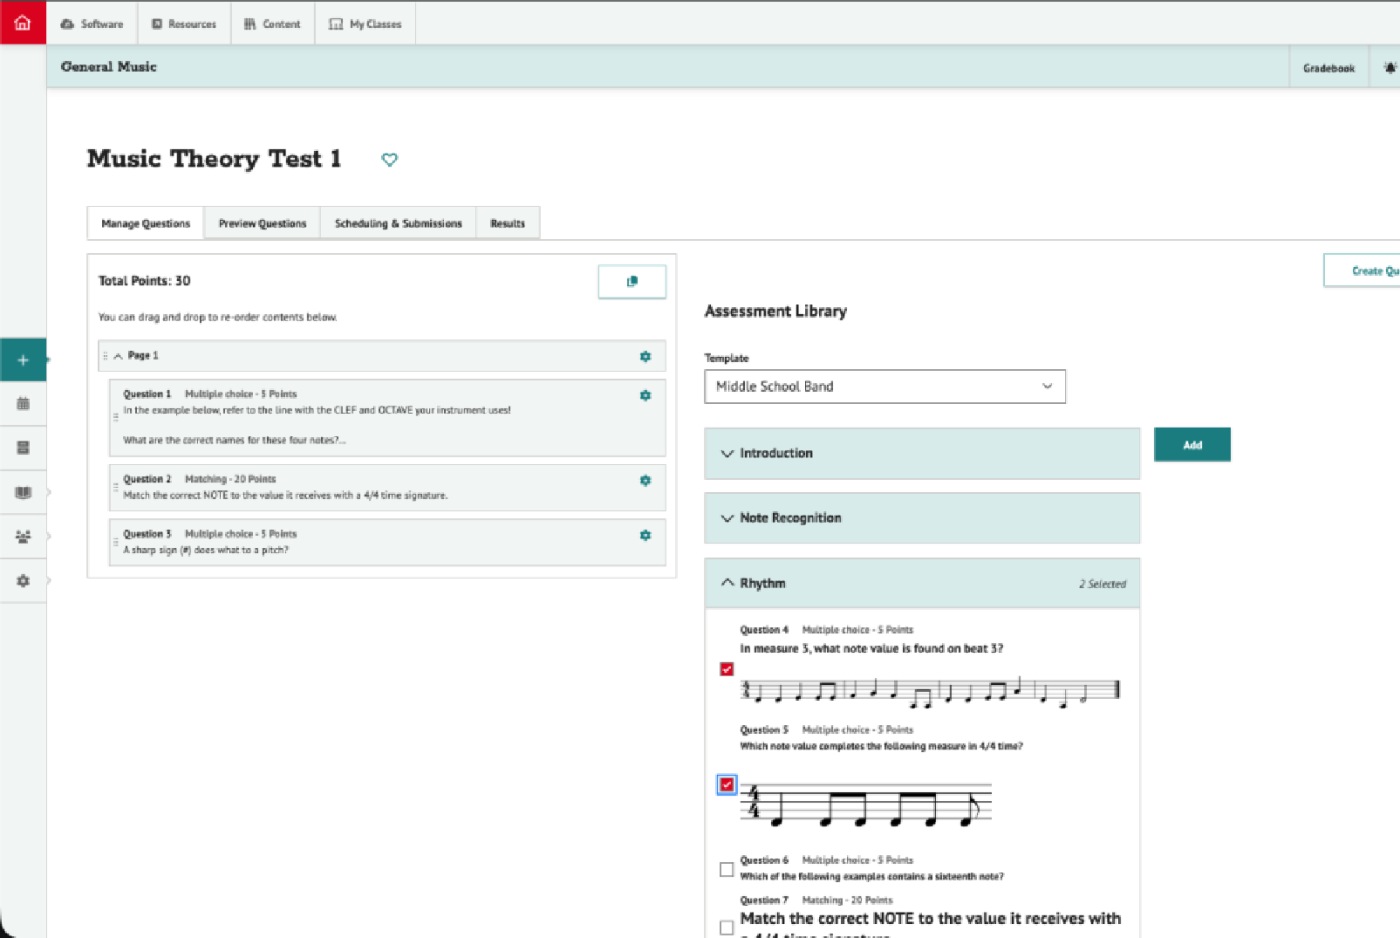Viewport: 1400px width, 938px height.
Task: Click the teal plus icon in the sidebar
Action: point(22,359)
